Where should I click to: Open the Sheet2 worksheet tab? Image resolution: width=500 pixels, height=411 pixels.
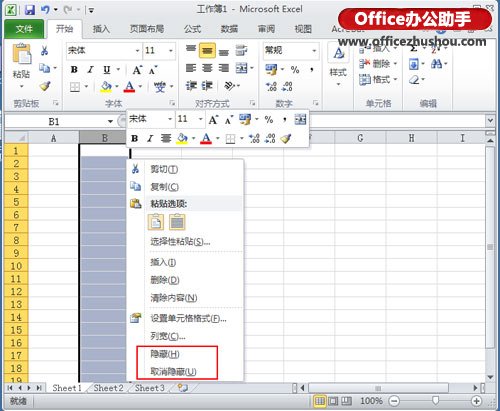(108, 388)
